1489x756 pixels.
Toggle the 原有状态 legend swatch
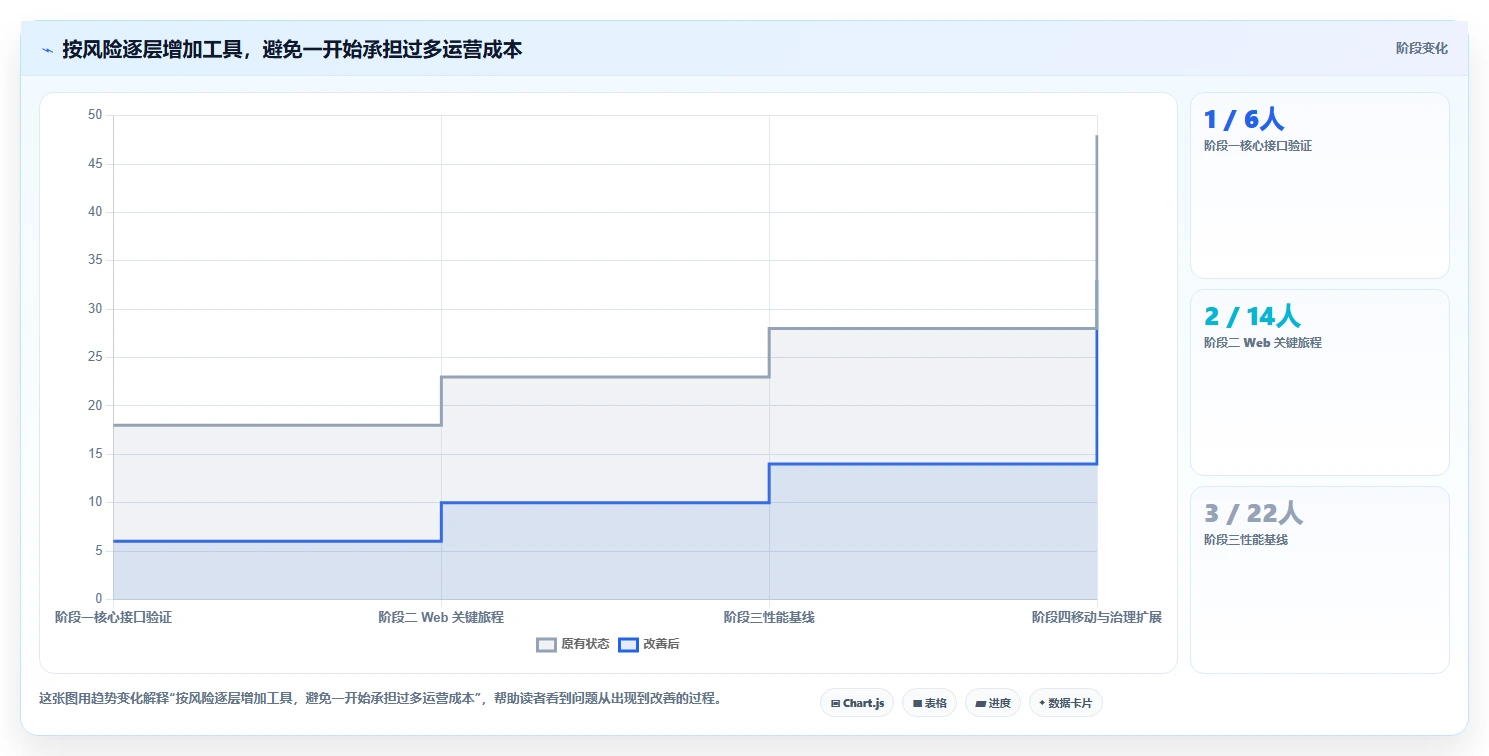point(546,645)
